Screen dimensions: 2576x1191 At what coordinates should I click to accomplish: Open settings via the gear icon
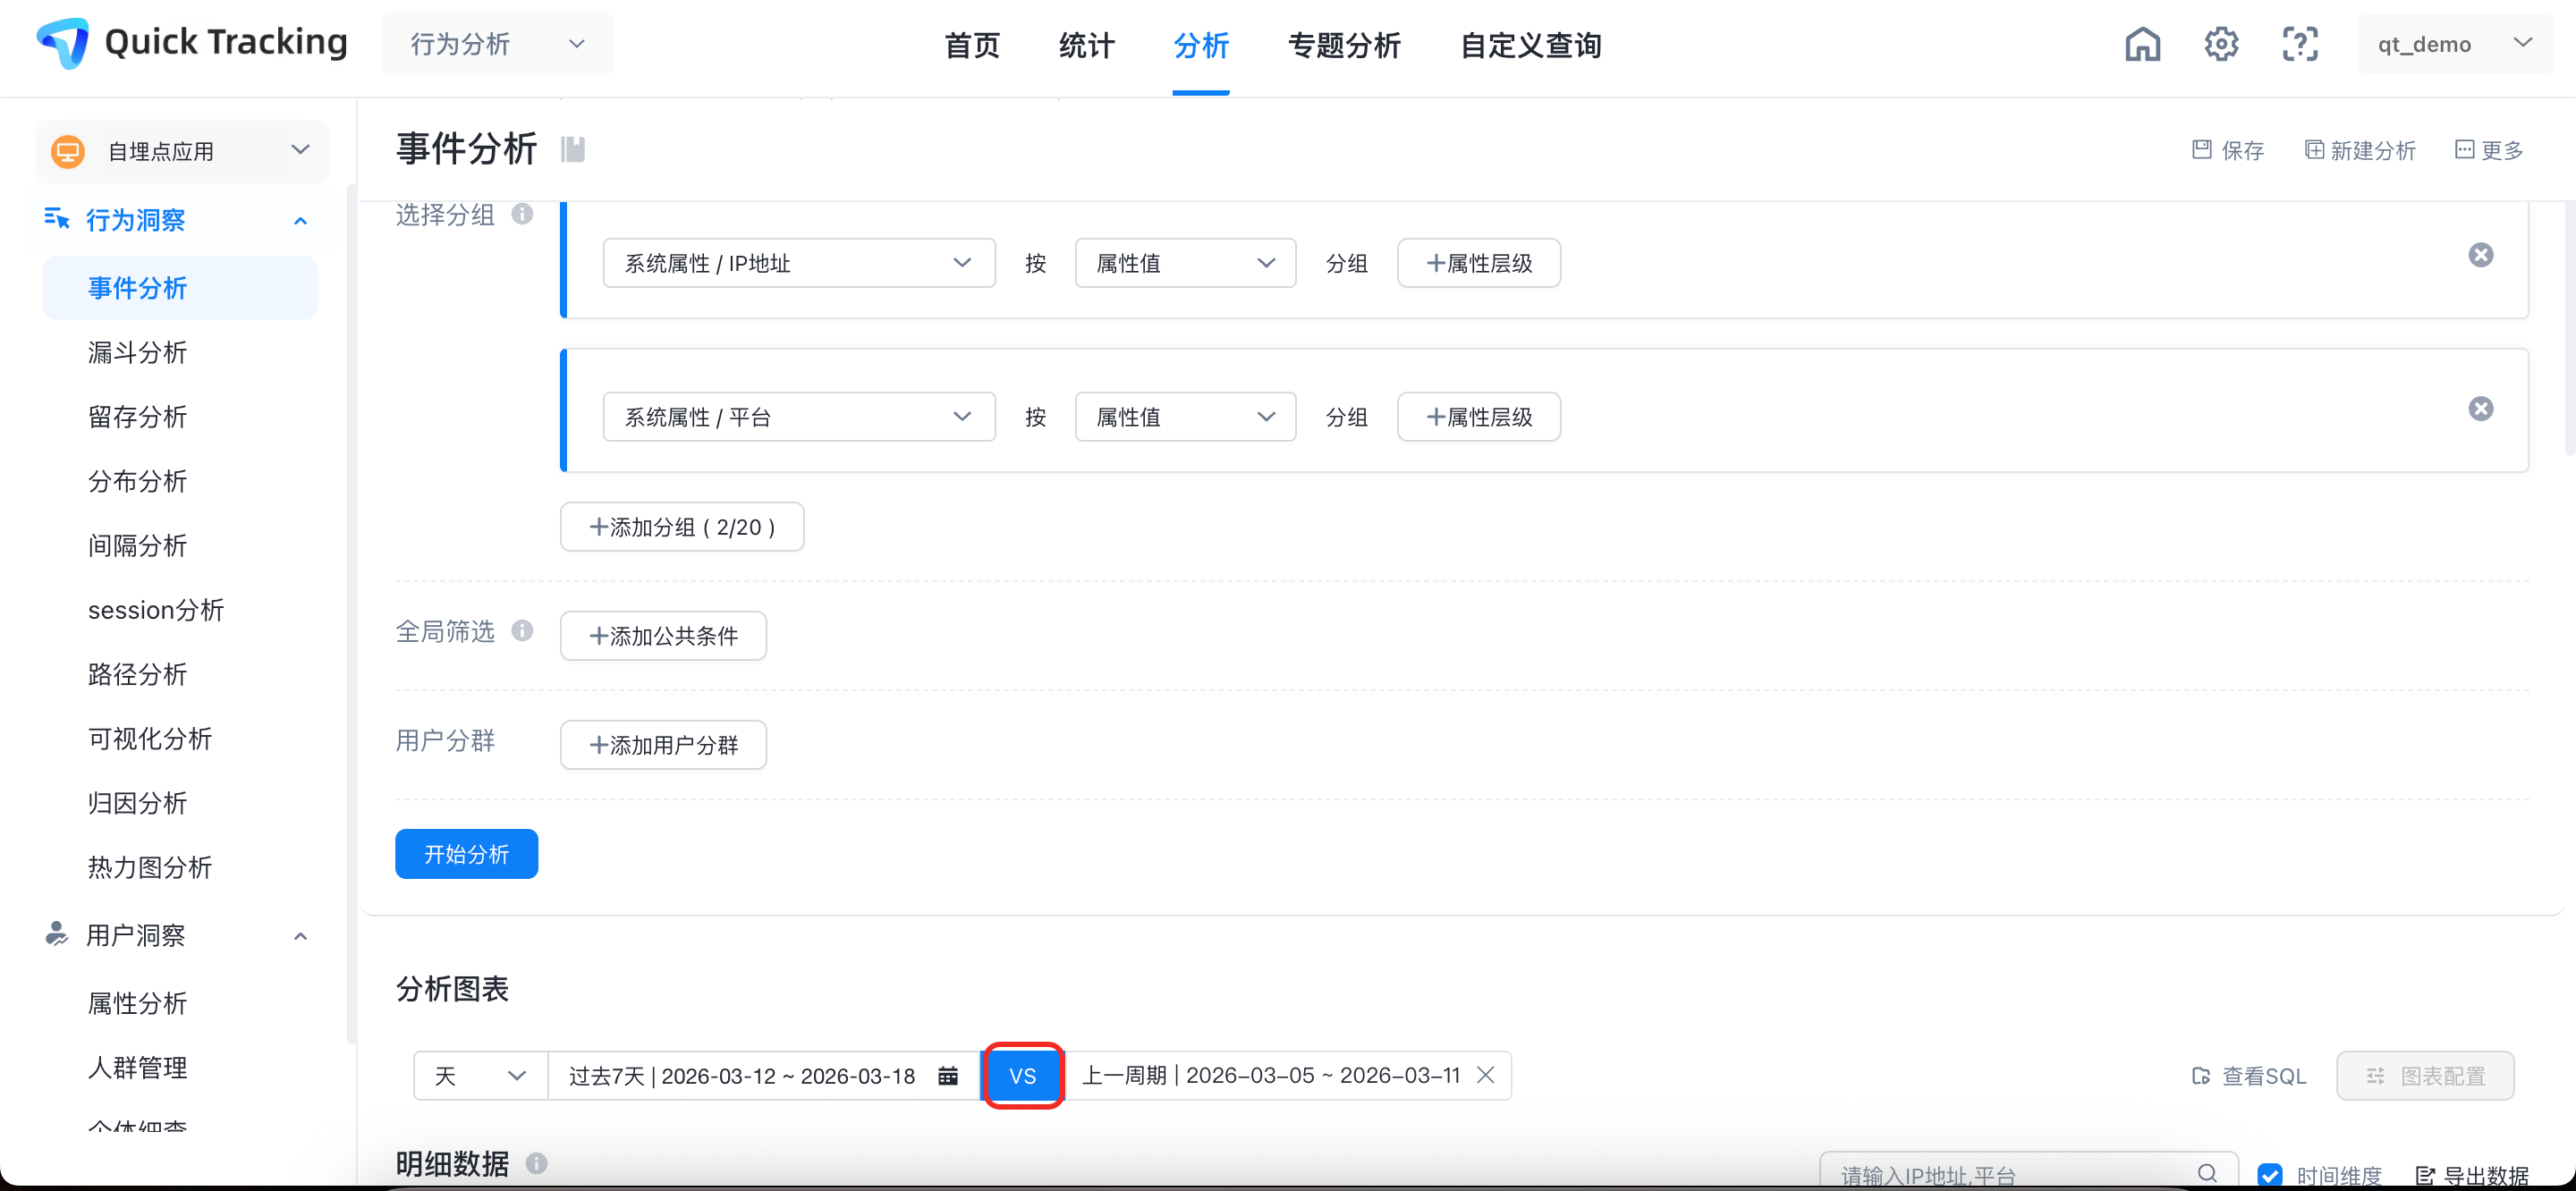pyautogui.click(x=2221, y=44)
